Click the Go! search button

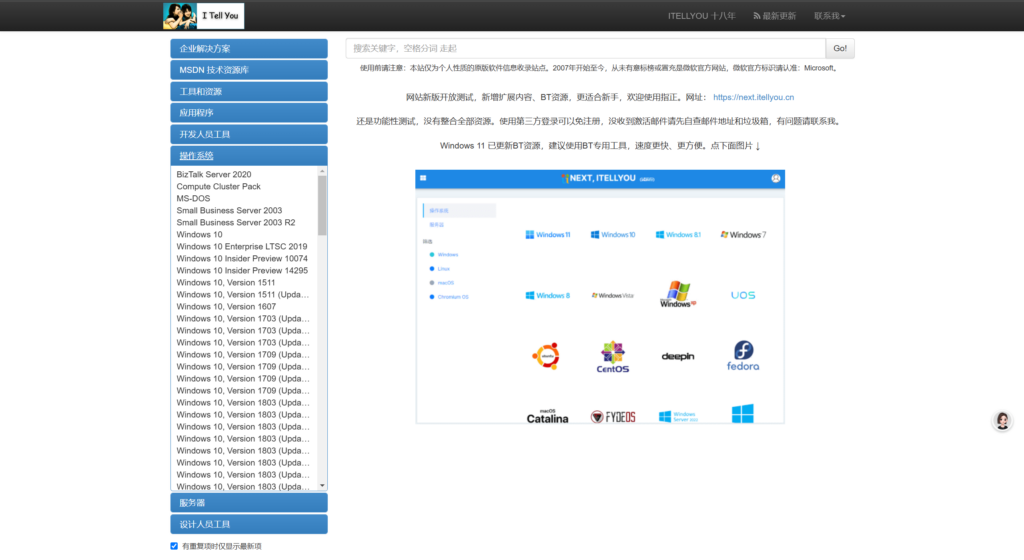point(840,48)
